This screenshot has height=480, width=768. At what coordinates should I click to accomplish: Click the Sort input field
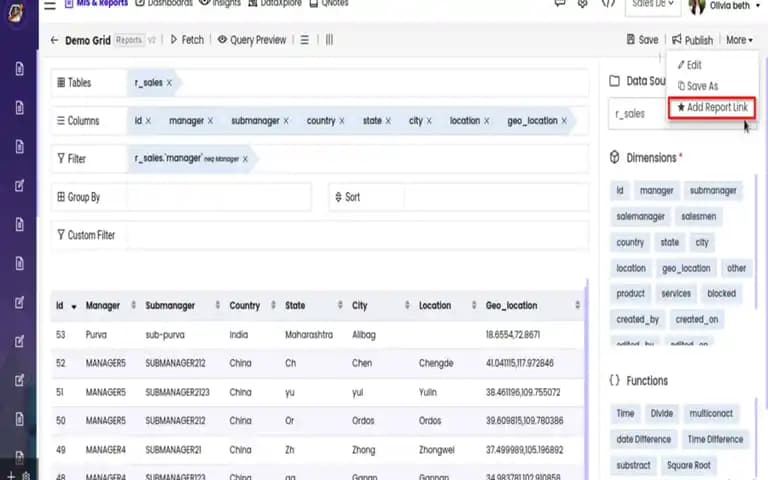click(x=496, y=197)
